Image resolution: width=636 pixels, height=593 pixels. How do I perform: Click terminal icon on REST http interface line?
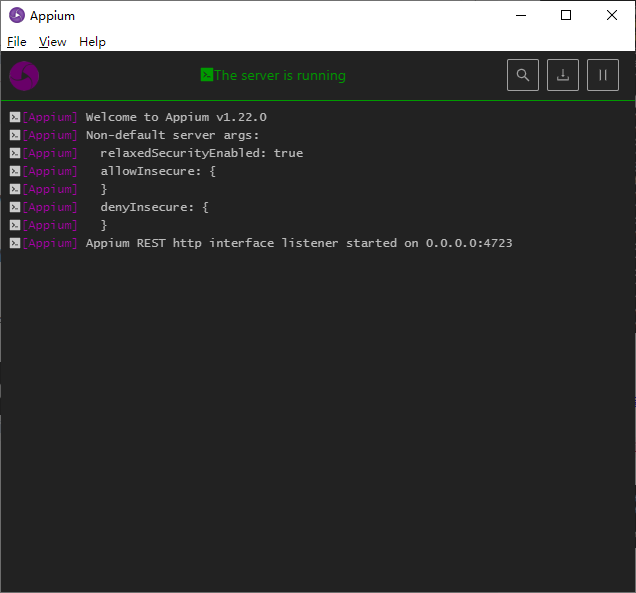[15, 243]
